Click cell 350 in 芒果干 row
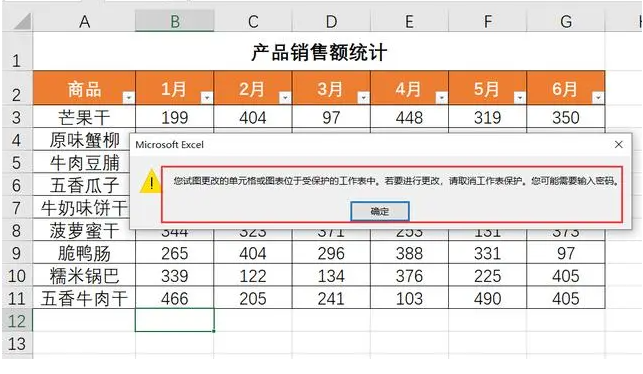Screen dimensions: 643x374 [x=566, y=117]
